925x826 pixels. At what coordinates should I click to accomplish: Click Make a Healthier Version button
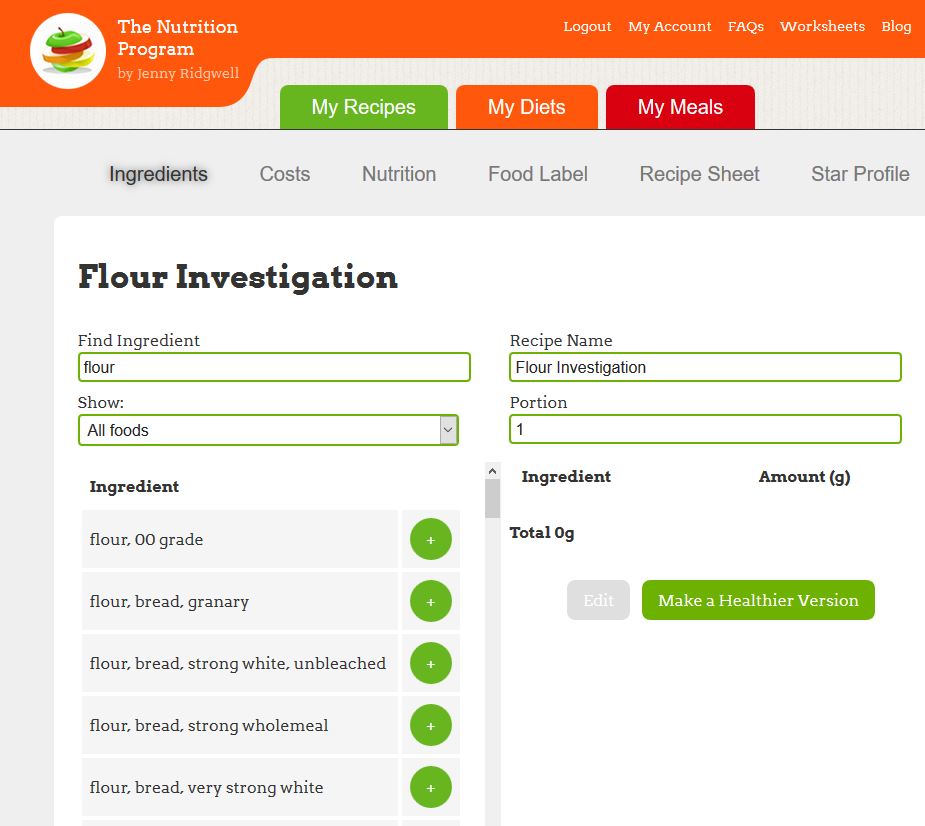pos(758,600)
